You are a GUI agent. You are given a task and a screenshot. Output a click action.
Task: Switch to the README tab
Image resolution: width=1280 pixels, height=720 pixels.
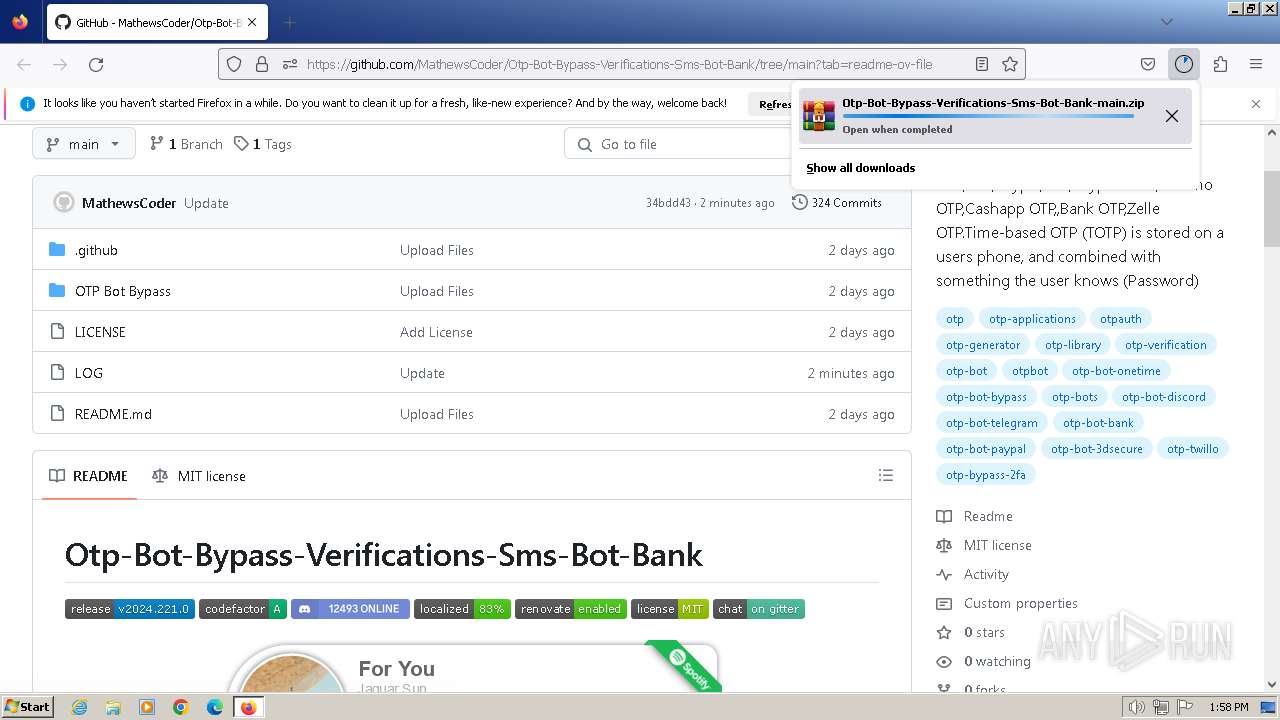tap(89, 476)
